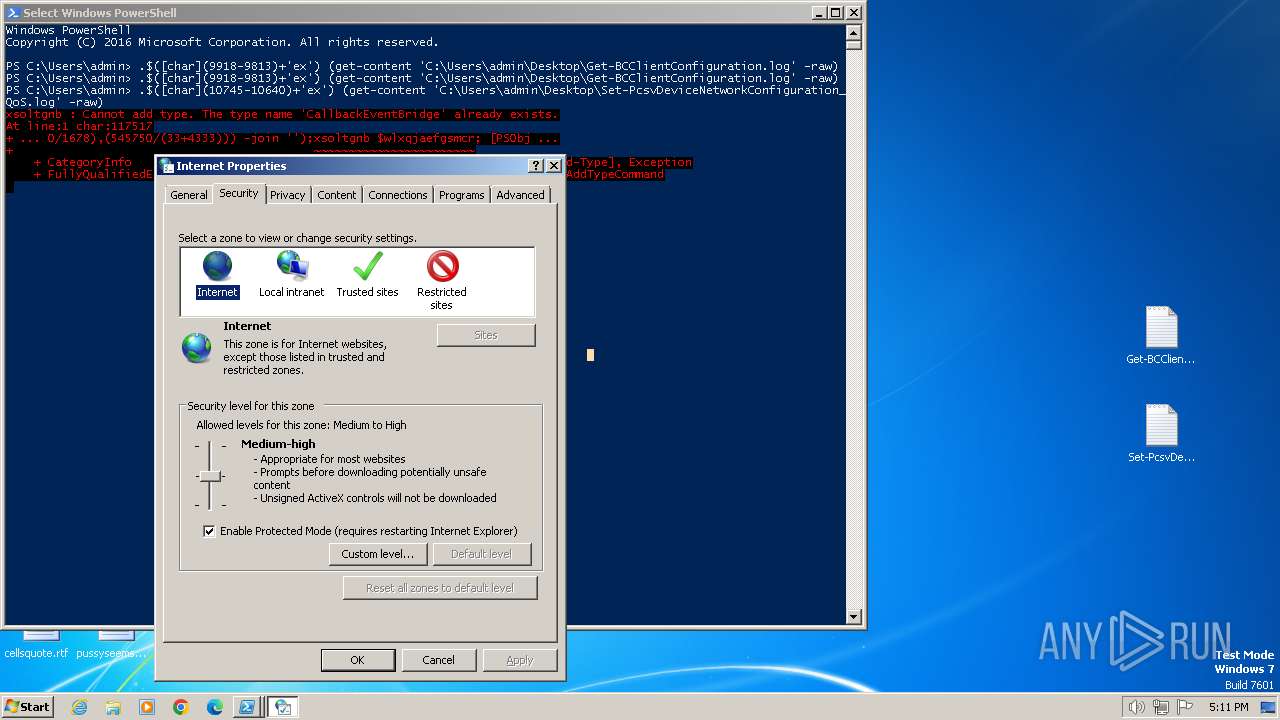
Task: Switch to the Security tab
Action: tap(239, 193)
